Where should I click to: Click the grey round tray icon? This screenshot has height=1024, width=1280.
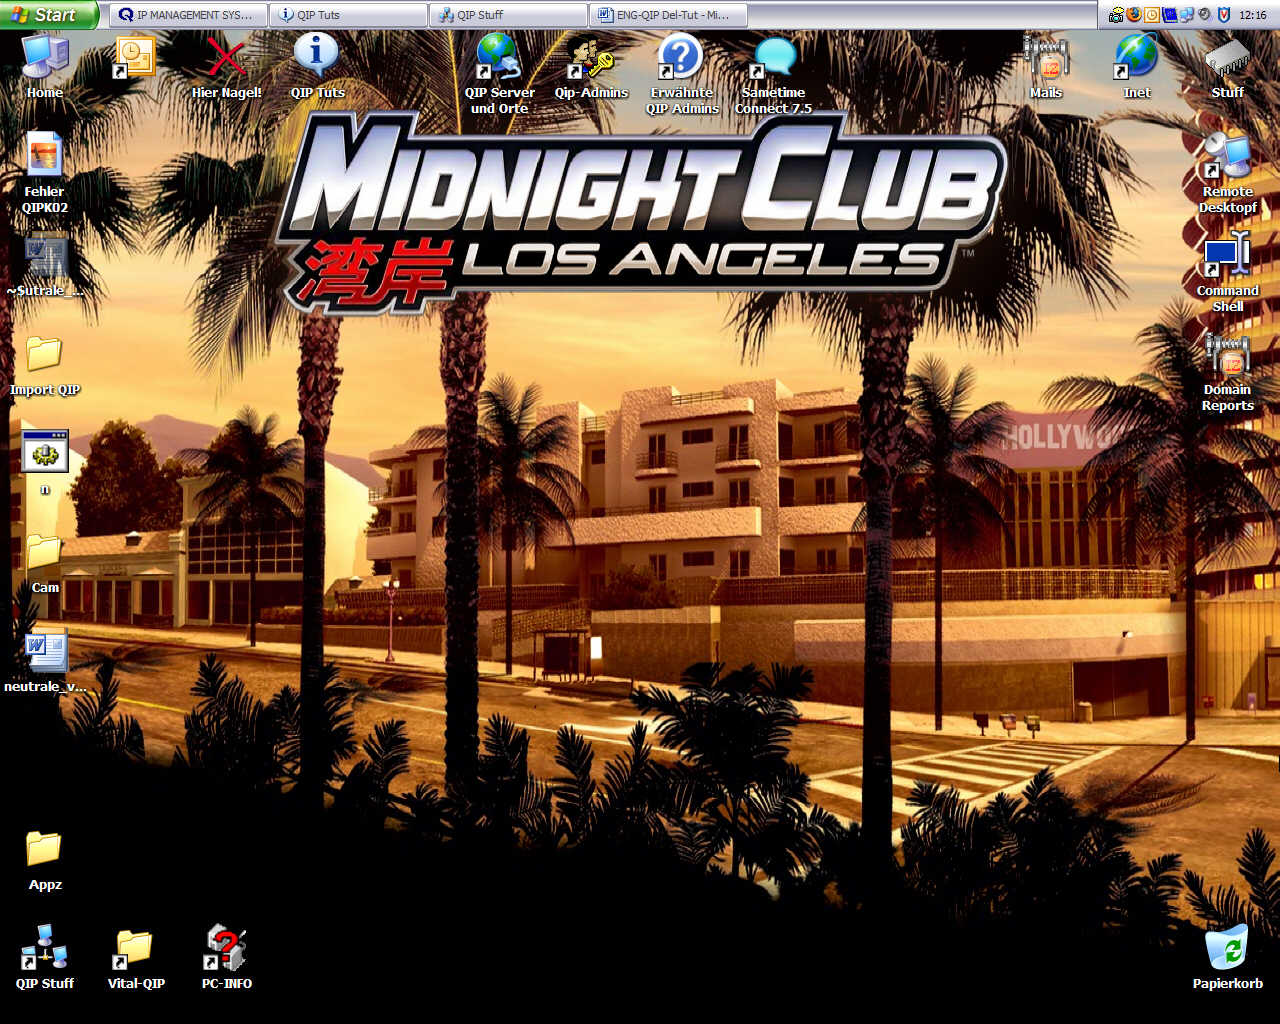(x=1205, y=14)
